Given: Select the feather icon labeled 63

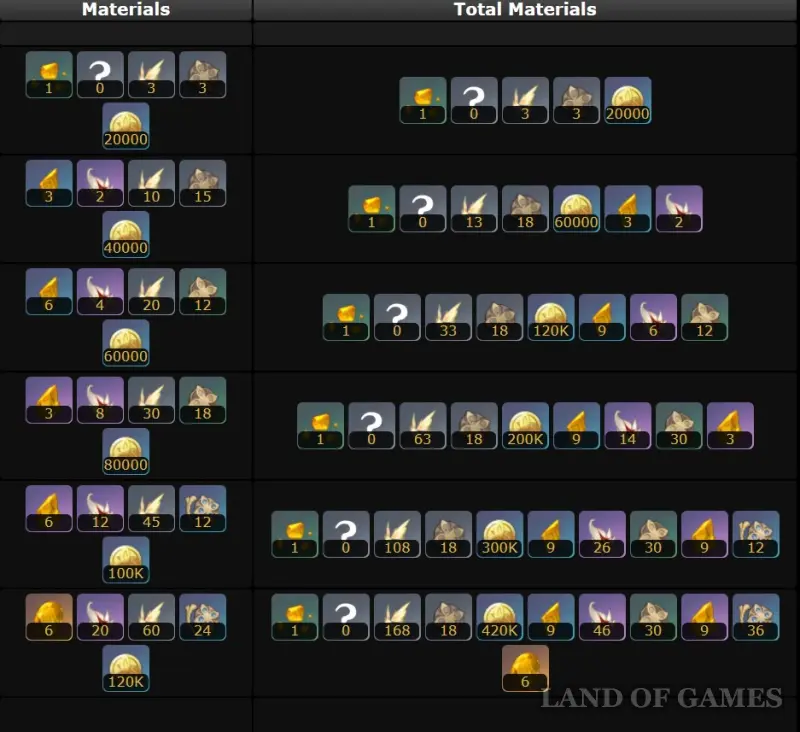Looking at the screenshot, I should 422,426.
